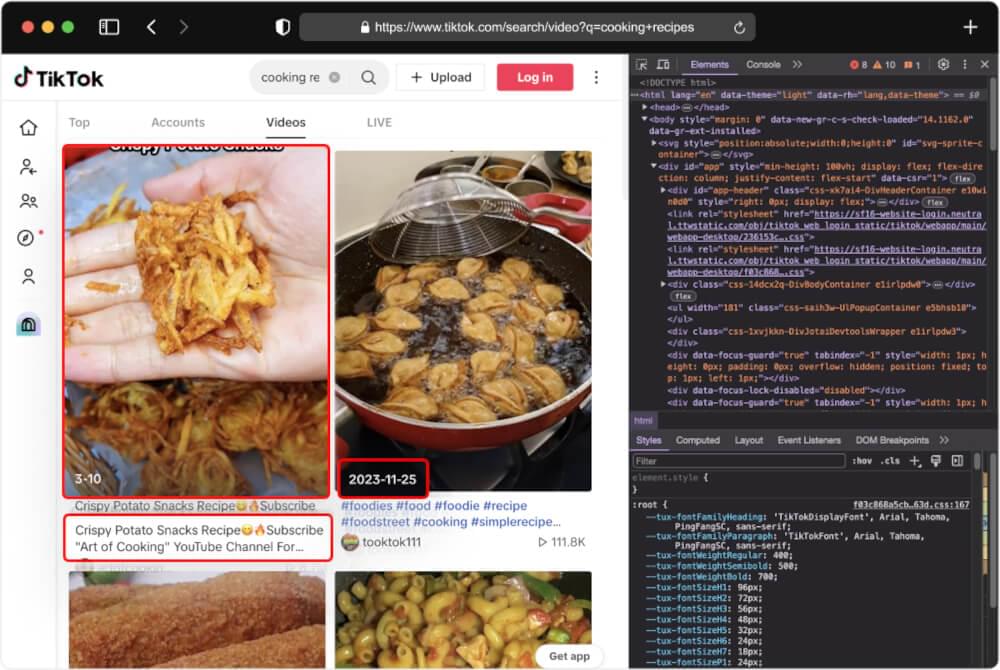Clear the search text with the X icon
This screenshot has width=1000, height=670.
(x=334, y=77)
